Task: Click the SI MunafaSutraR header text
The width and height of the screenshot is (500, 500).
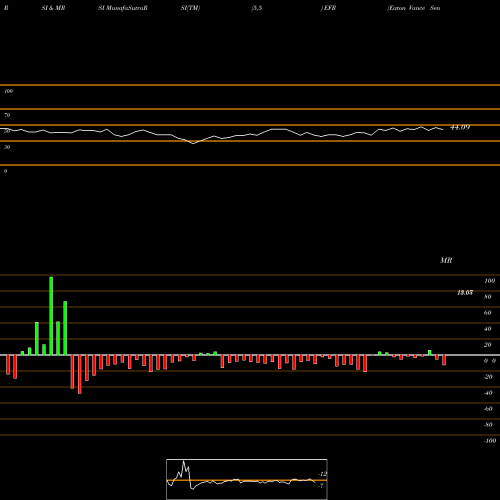Action: coord(123,8)
